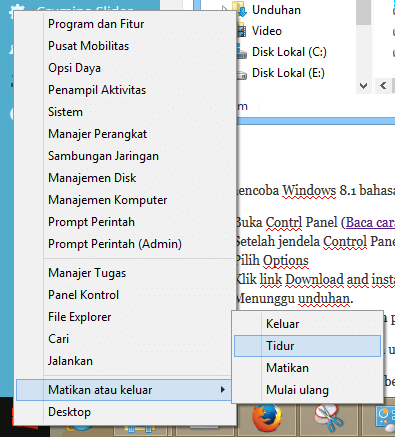Viewport: 395px width, 437px height.
Task: Click the Explorer navigation pane scrollbar thumb
Action: pyautogui.click(x=364, y=12)
